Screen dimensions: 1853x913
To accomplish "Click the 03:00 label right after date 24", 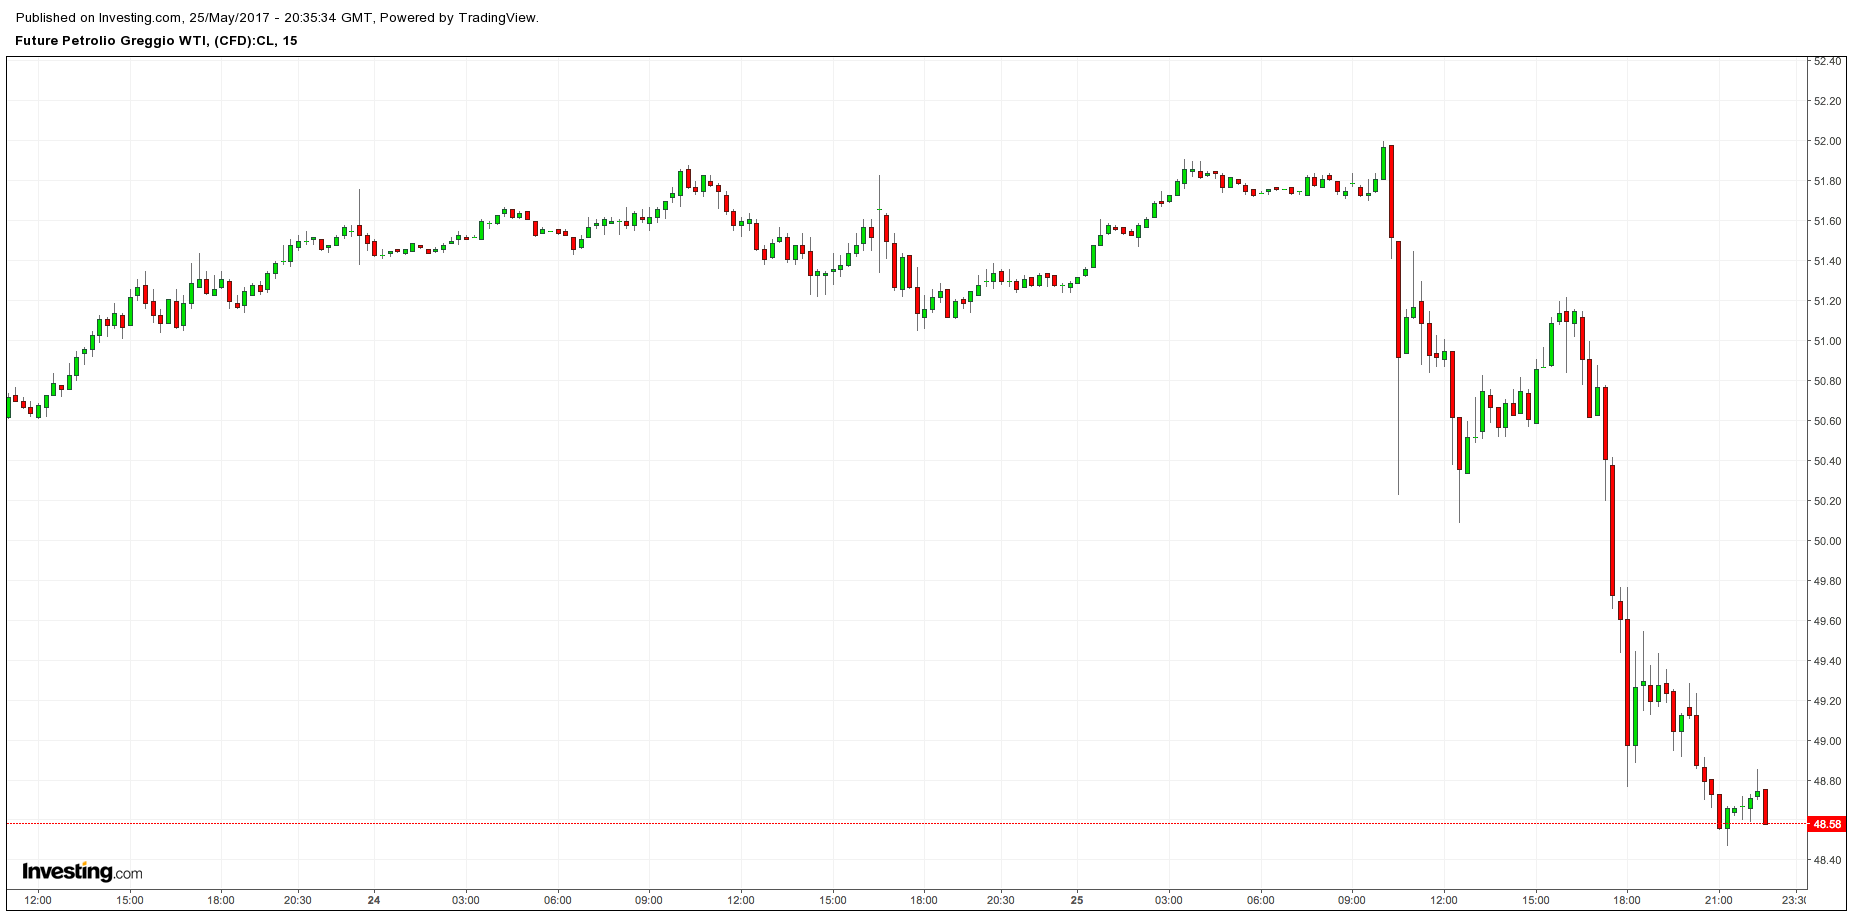I will pos(465,900).
